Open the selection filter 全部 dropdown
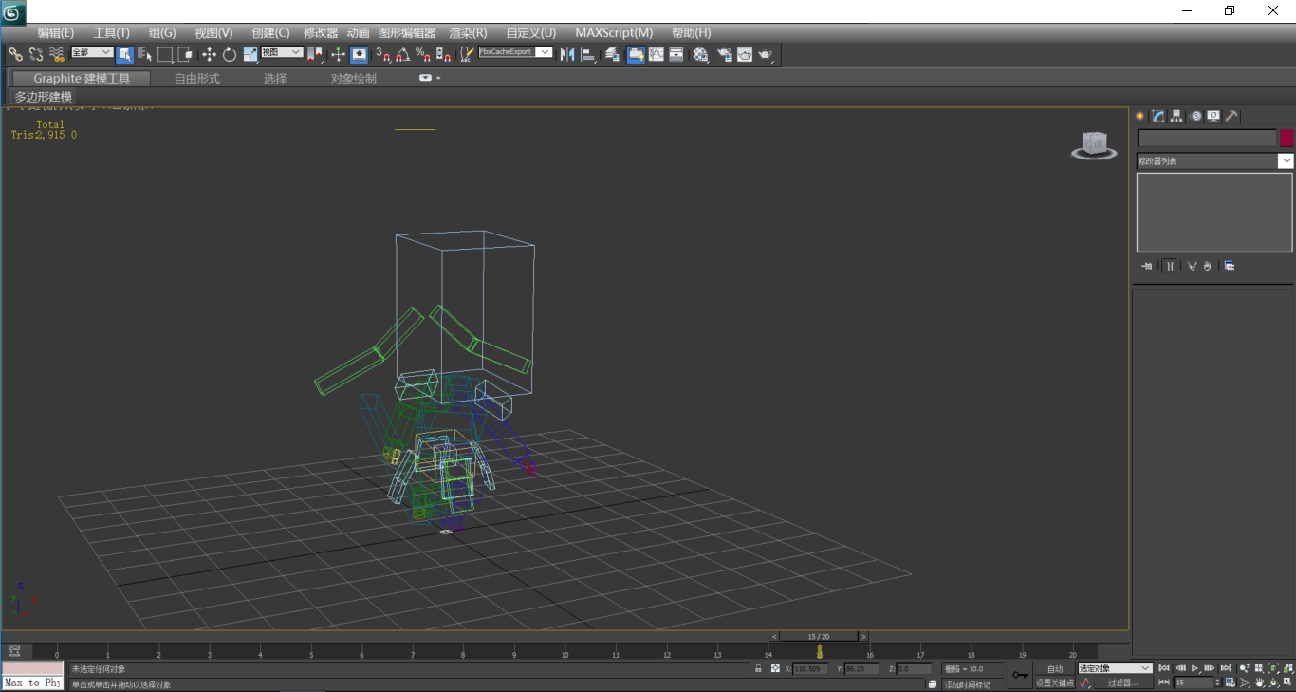Viewport: 1296px width, 692px height. (x=92, y=52)
